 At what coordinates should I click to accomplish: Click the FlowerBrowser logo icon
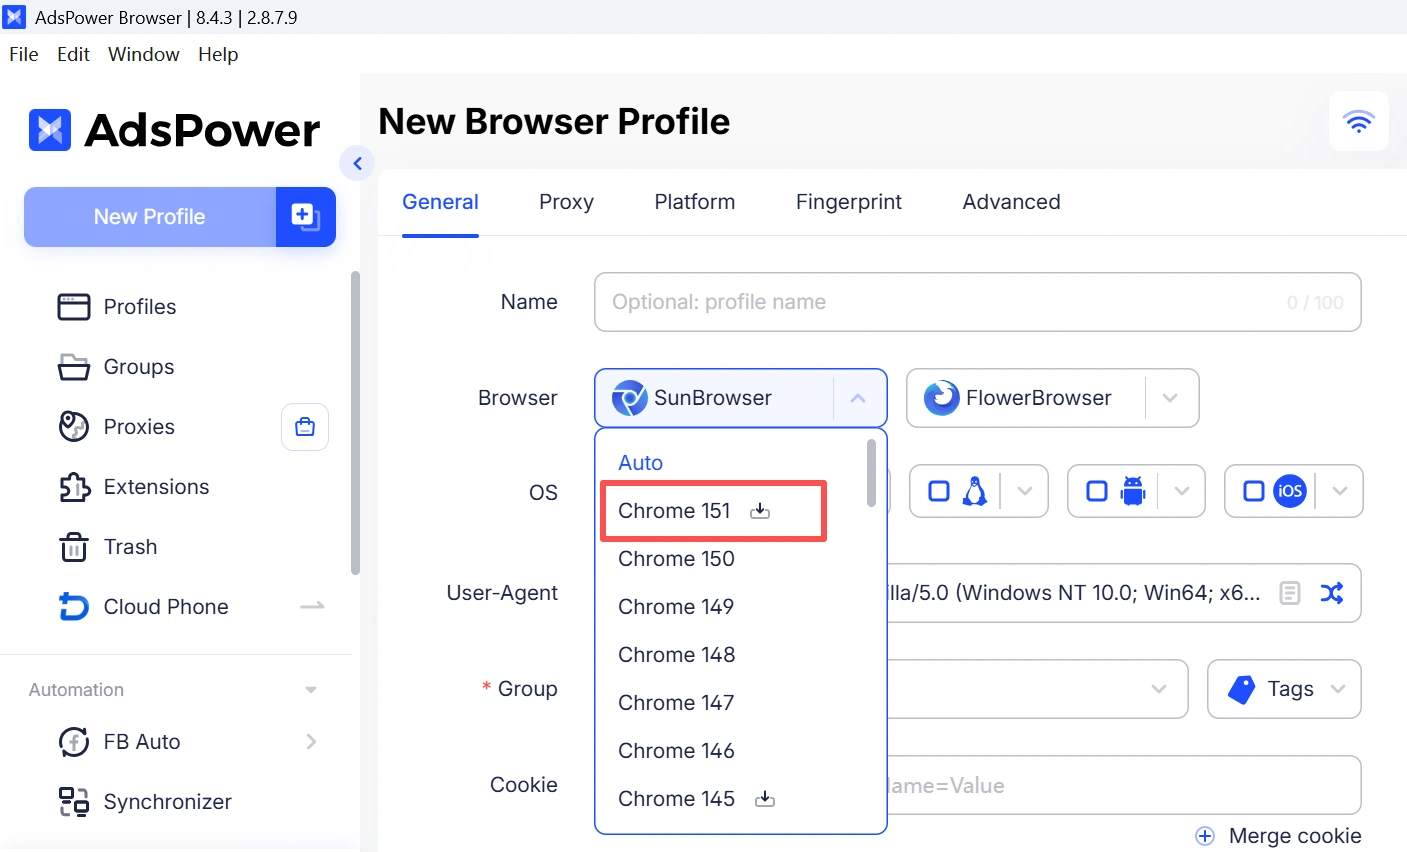click(941, 398)
